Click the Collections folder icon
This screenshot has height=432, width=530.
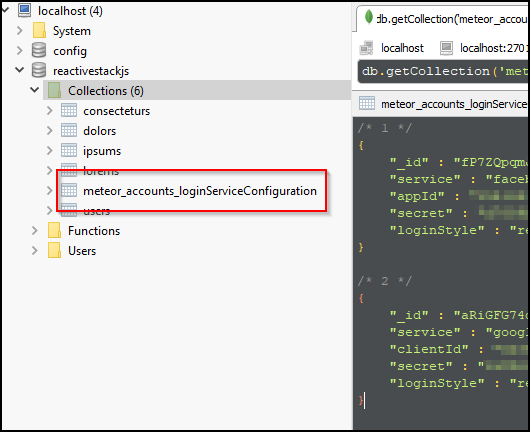[54, 90]
